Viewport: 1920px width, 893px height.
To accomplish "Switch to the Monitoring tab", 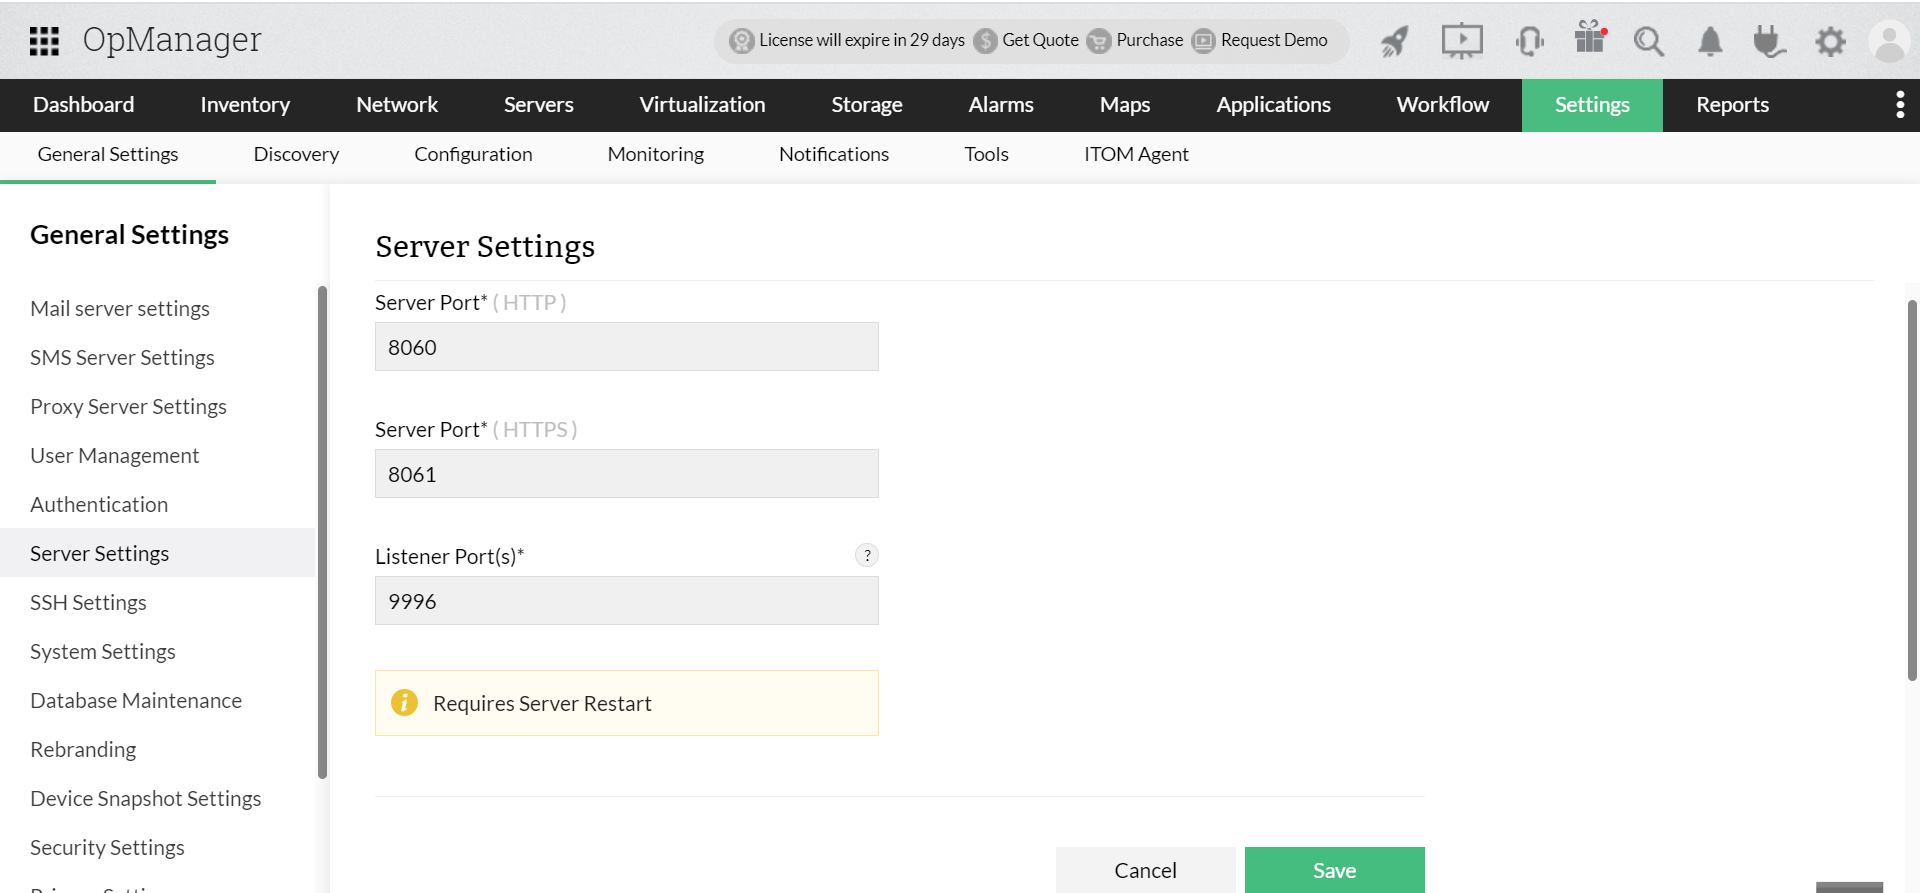I will click(x=656, y=155).
